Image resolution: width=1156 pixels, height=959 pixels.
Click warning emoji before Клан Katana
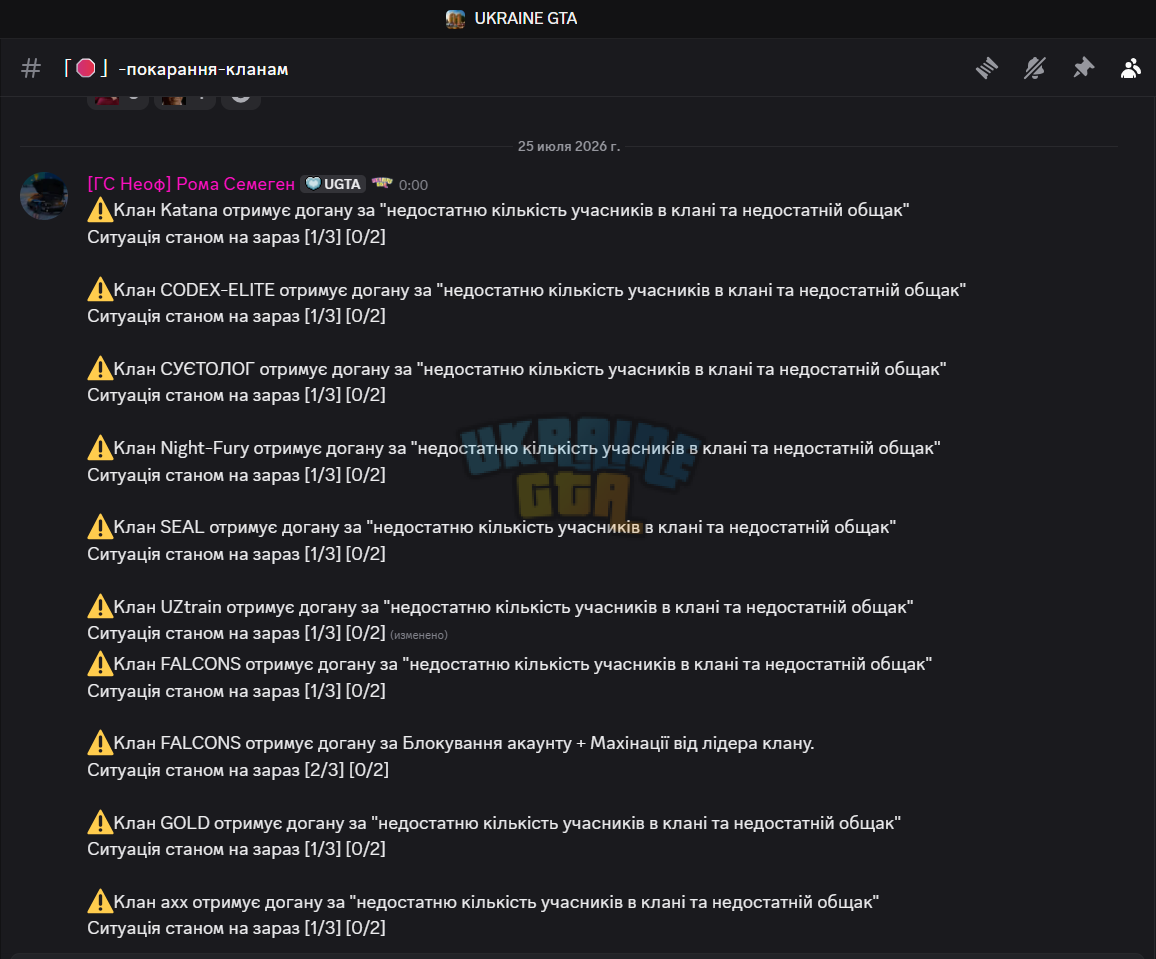100,210
